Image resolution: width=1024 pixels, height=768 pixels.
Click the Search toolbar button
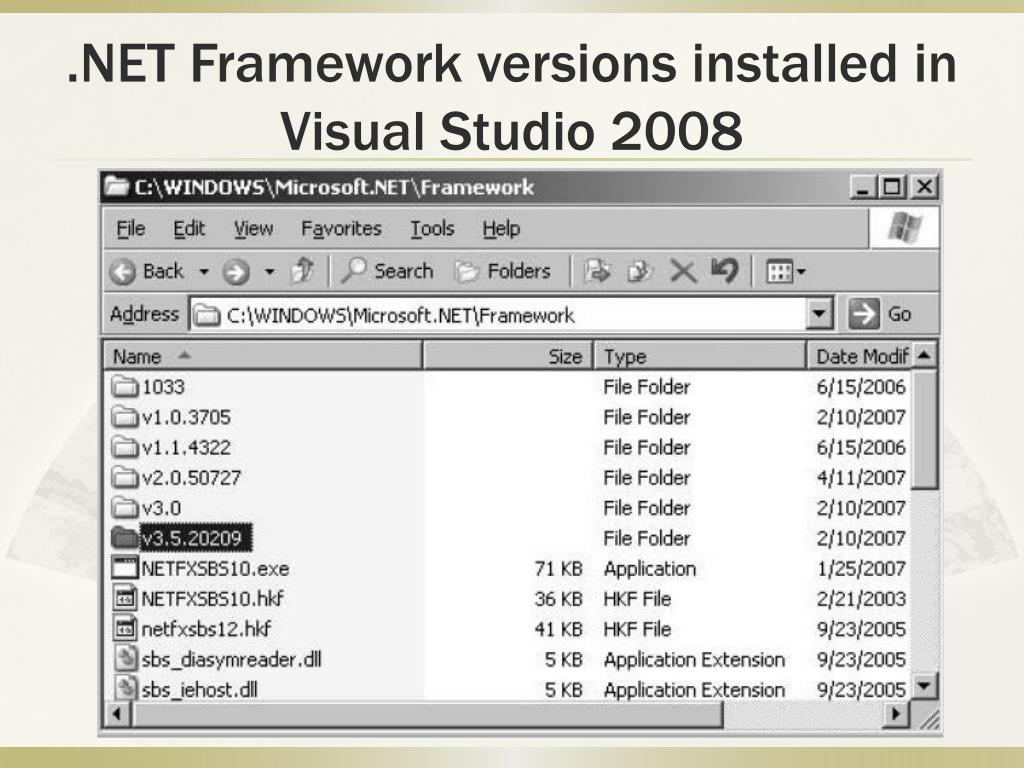click(x=388, y=271)
